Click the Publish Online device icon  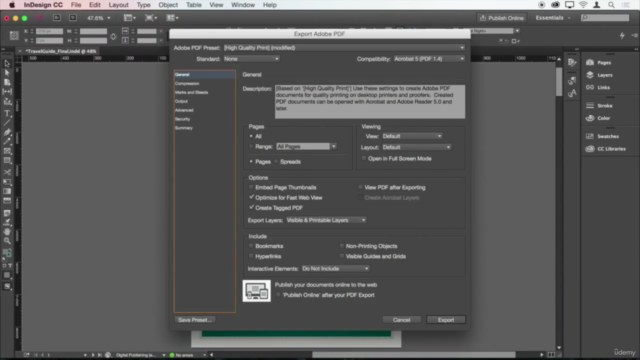click(256, 291)
